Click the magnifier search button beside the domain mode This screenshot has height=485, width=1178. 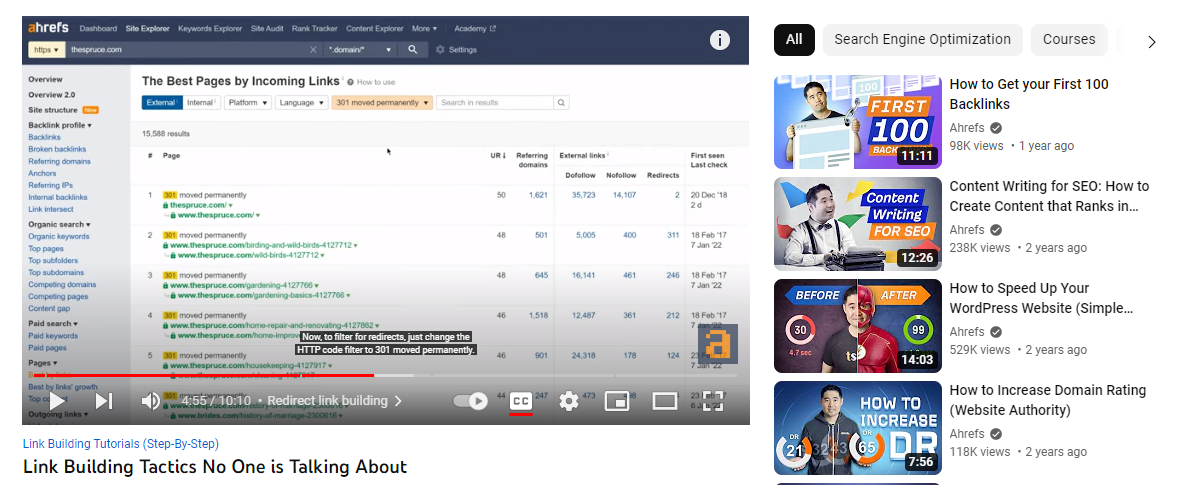(x=412, y=50)
